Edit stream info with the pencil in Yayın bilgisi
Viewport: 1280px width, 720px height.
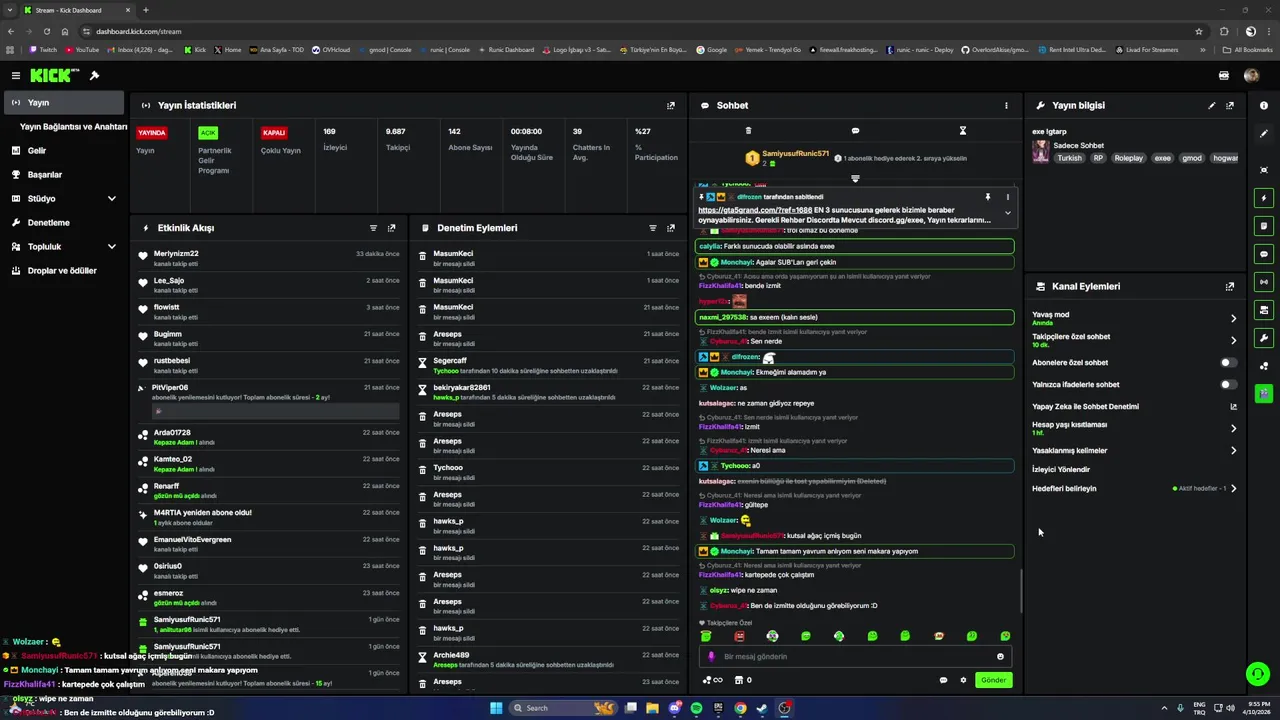(1212, 105)
